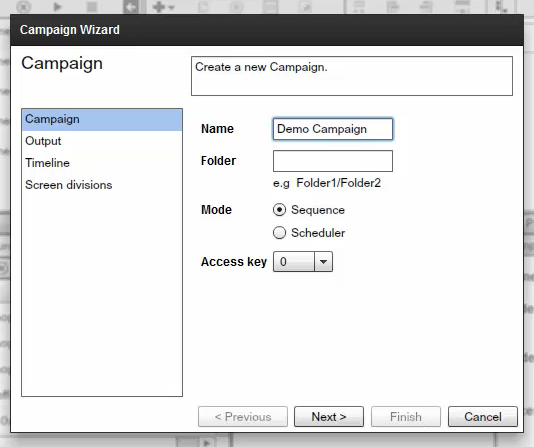This screenshot has height=447, width=534.
Task: Open the small arrow beside the plus icon
Action: point(171,7)
